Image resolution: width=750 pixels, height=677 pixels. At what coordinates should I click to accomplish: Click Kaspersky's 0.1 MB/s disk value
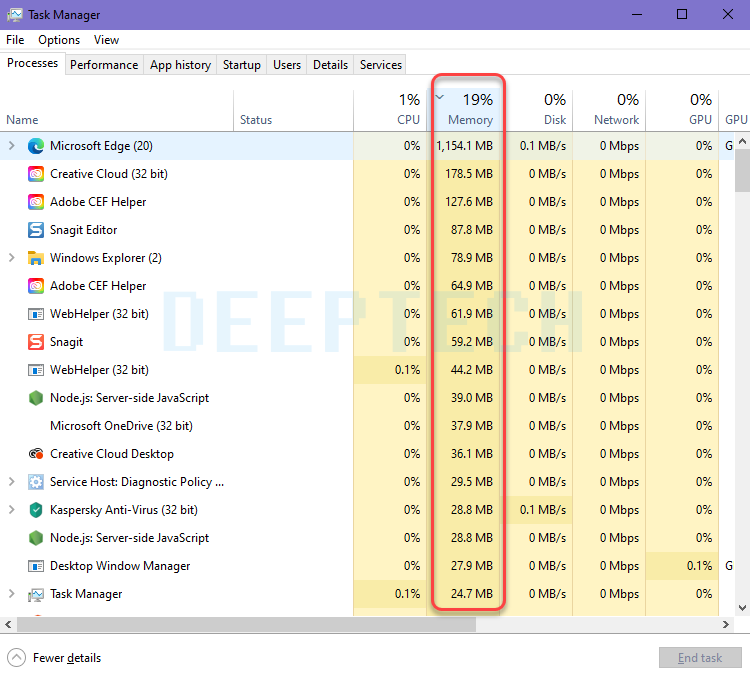tap(543, 510)
